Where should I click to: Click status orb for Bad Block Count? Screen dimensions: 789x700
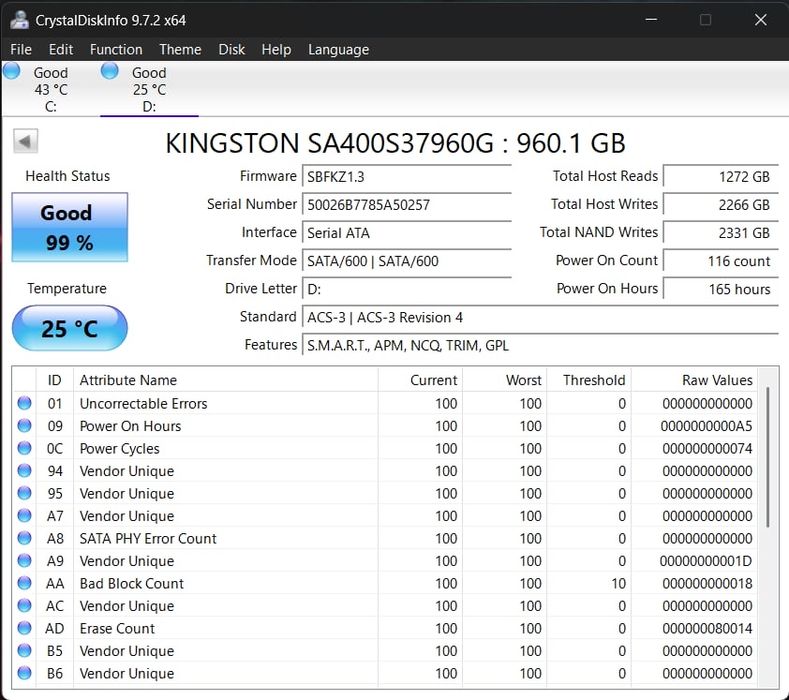[24, 583]
